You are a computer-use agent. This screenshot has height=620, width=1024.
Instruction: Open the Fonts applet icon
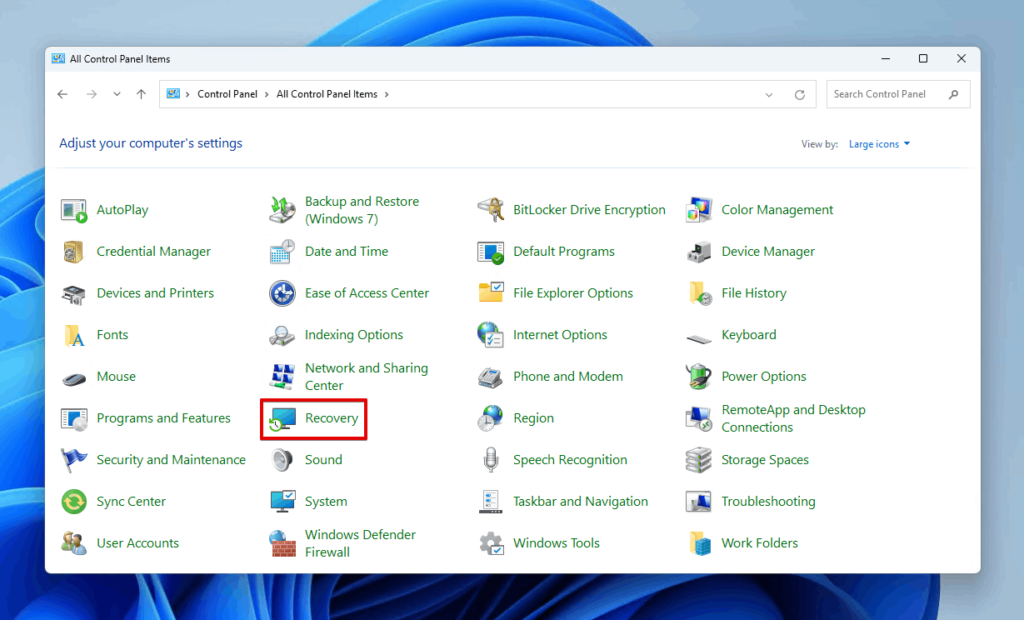112,335
